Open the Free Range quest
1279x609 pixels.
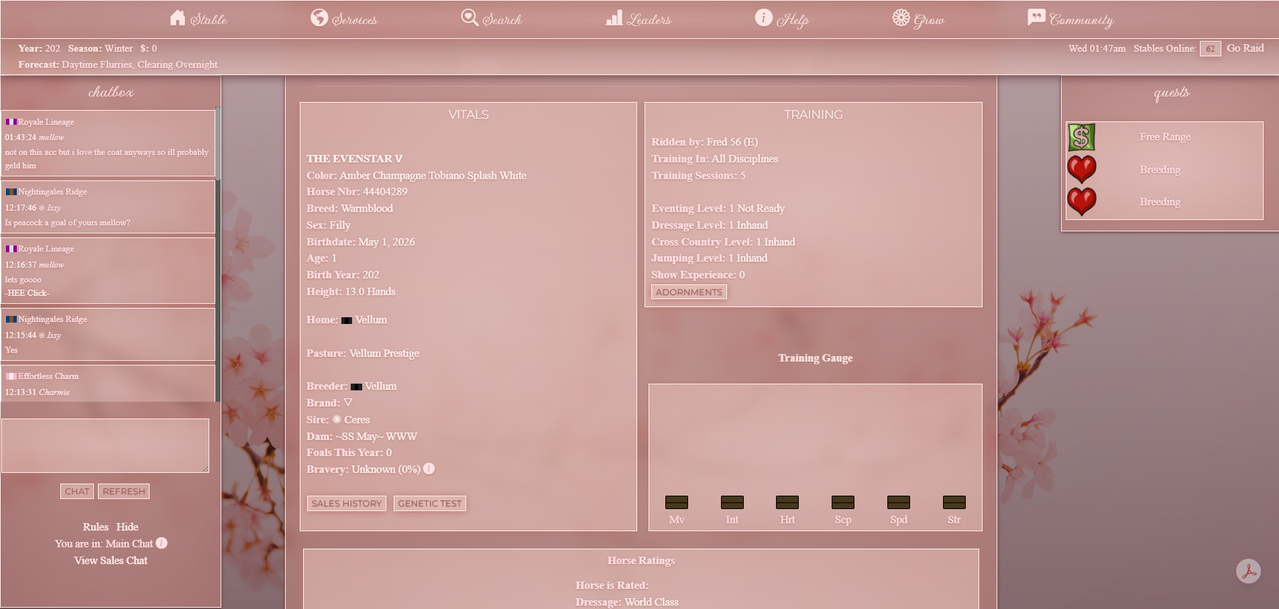(1165, 137)
